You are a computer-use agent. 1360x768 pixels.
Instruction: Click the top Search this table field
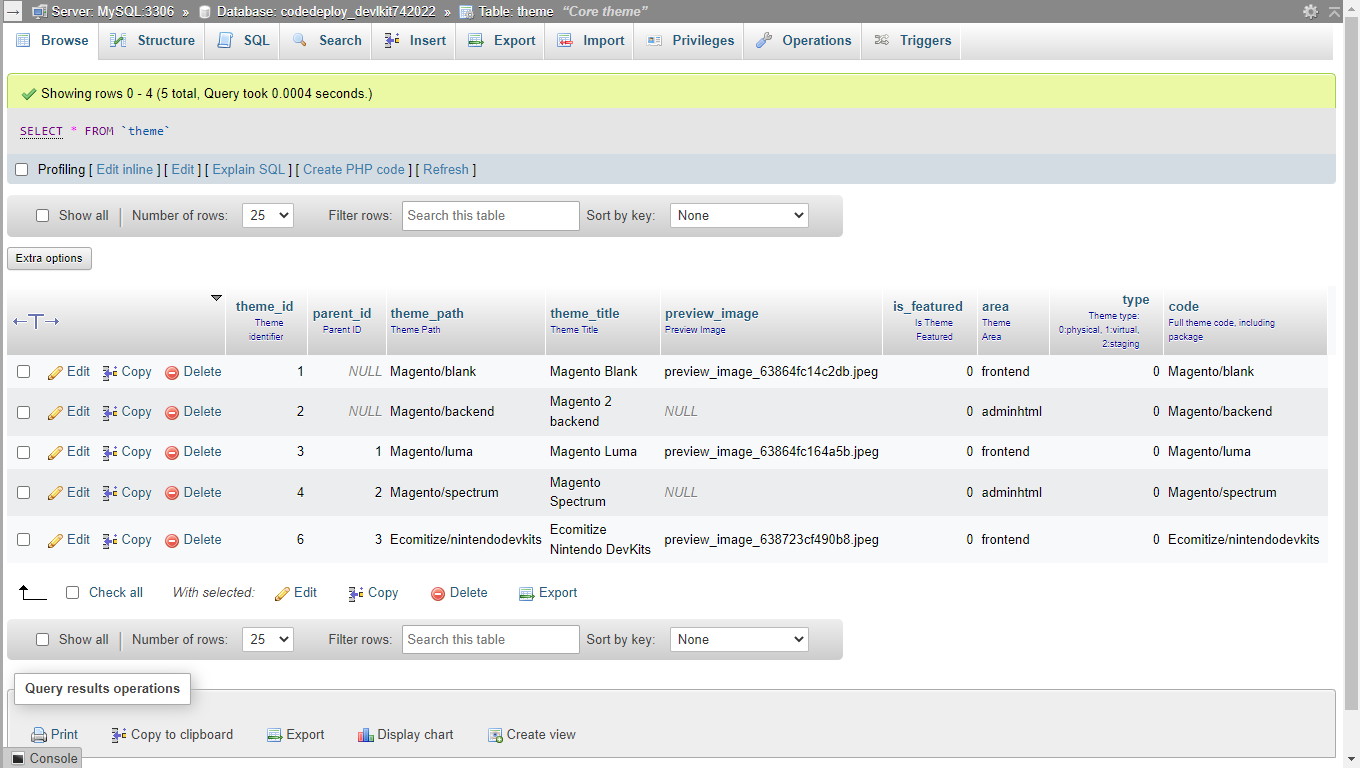coord(490,216)
